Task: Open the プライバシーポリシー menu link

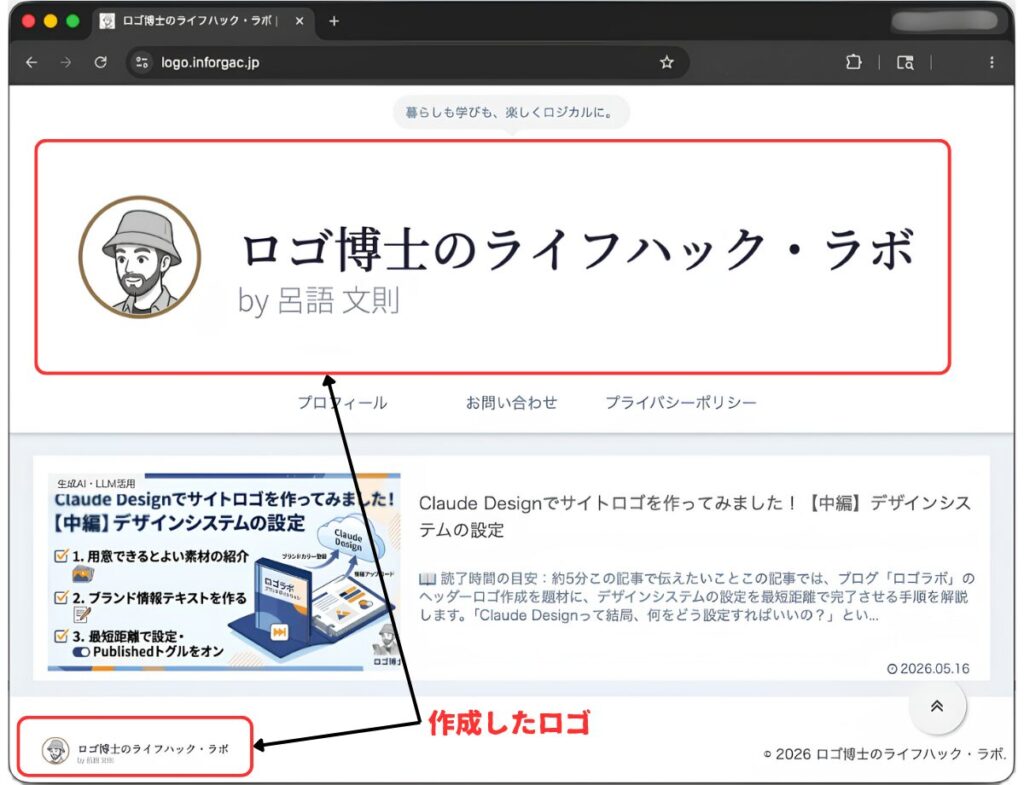Action: click(x=680, y=402)
